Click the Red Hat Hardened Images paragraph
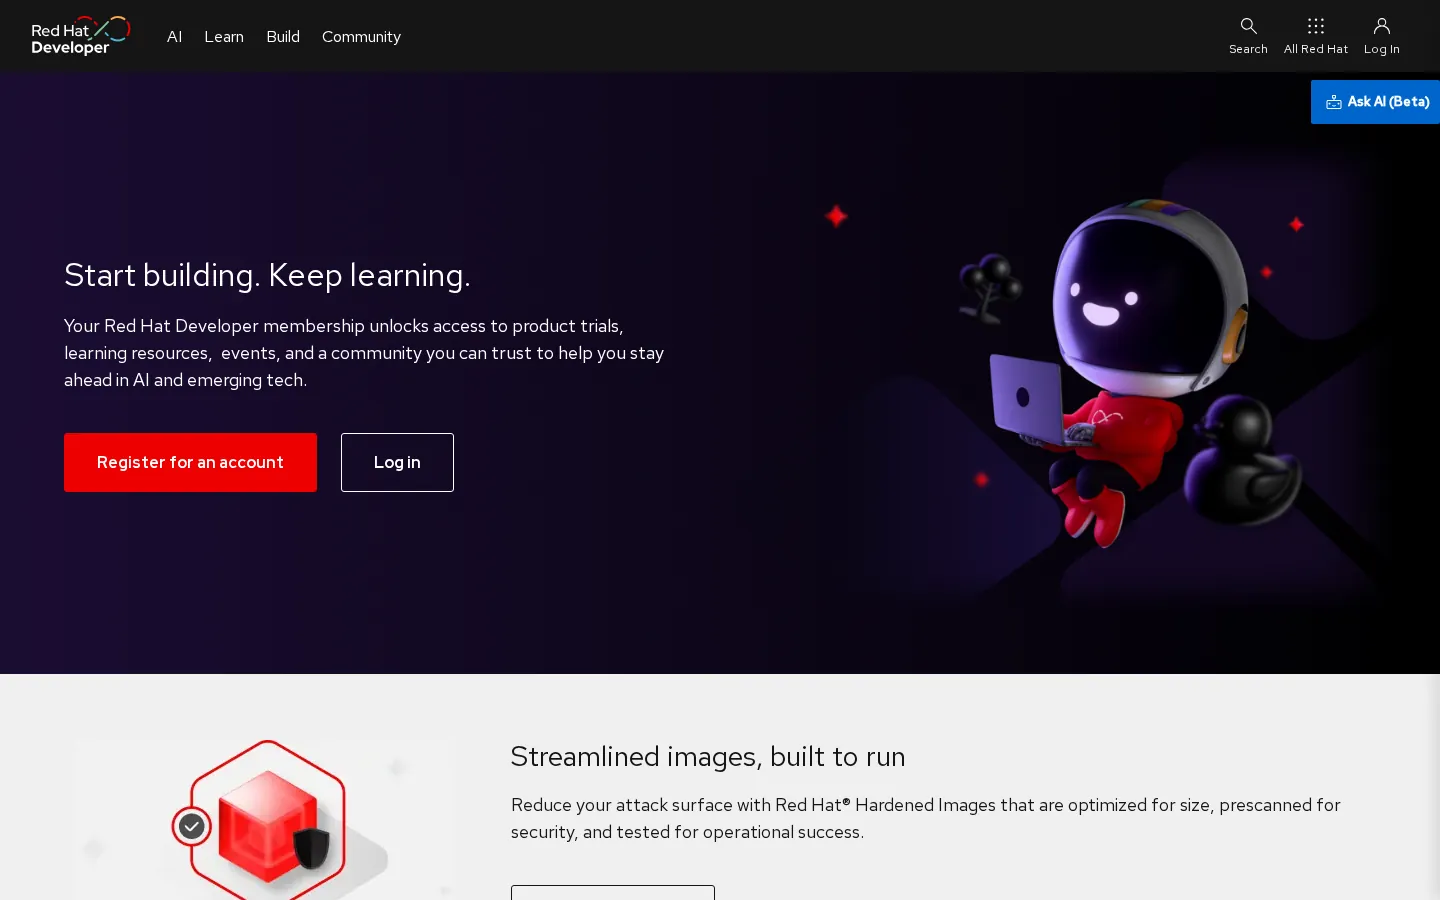The image size is (1440, 900). coord(926,818)
